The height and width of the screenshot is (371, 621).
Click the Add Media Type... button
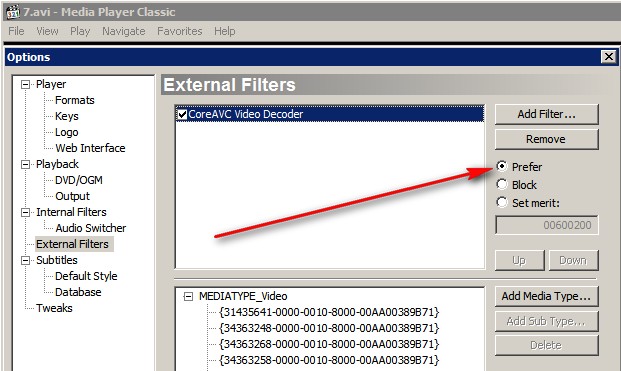coord(546,296)
